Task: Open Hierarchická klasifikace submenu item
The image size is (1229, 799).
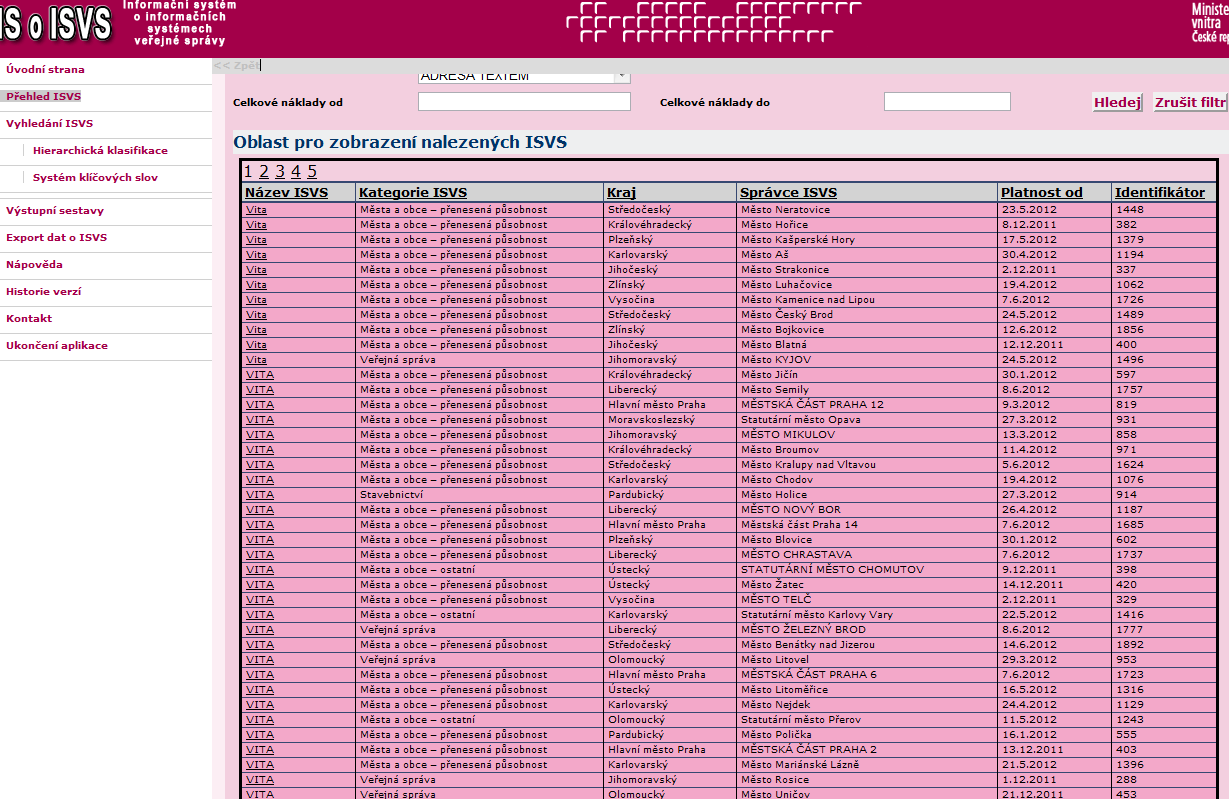Action: [x=100, y=151]
